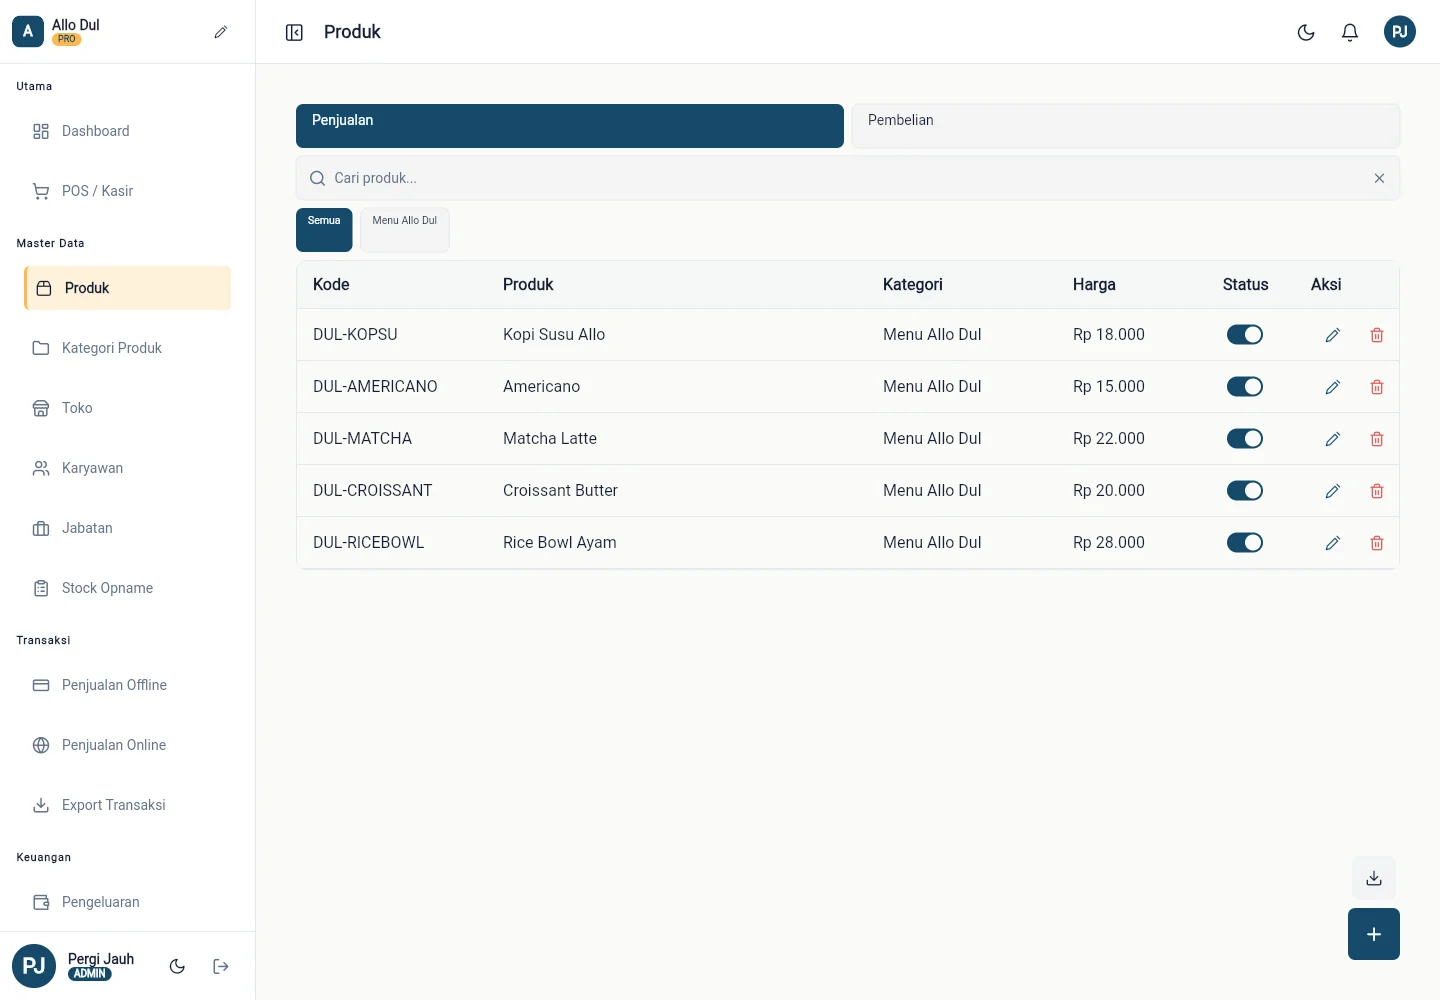Screen dimensions: 1440x1000
Task: Open the PJ profile avatar in header
Action: pos(1400,32)
